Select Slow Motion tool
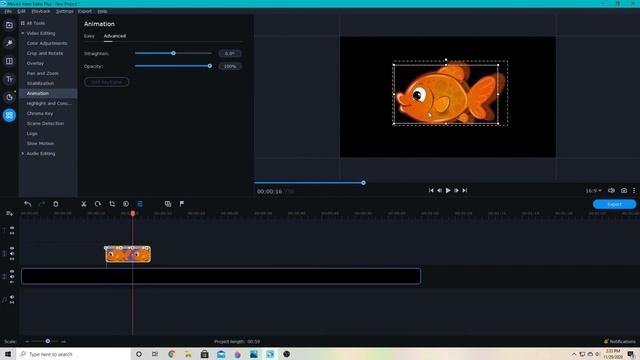 click(x=40, y=144)
